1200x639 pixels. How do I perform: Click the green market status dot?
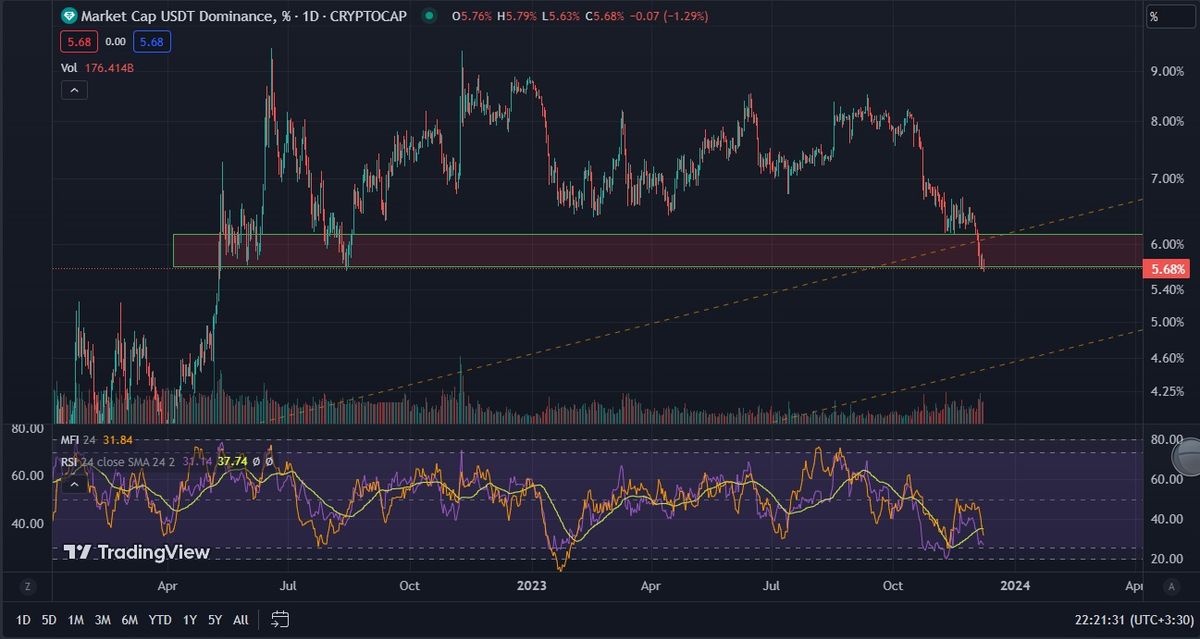pos(429,16)
